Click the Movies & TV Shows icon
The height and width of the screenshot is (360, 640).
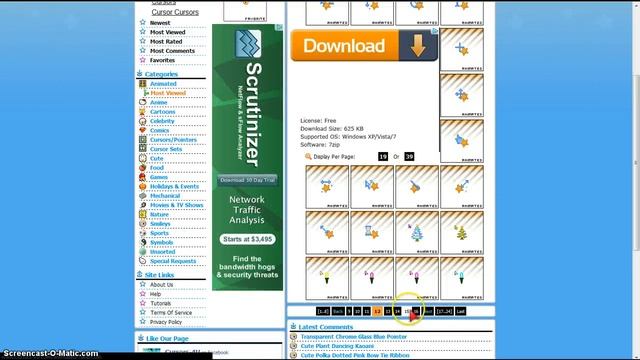point(142,205)
